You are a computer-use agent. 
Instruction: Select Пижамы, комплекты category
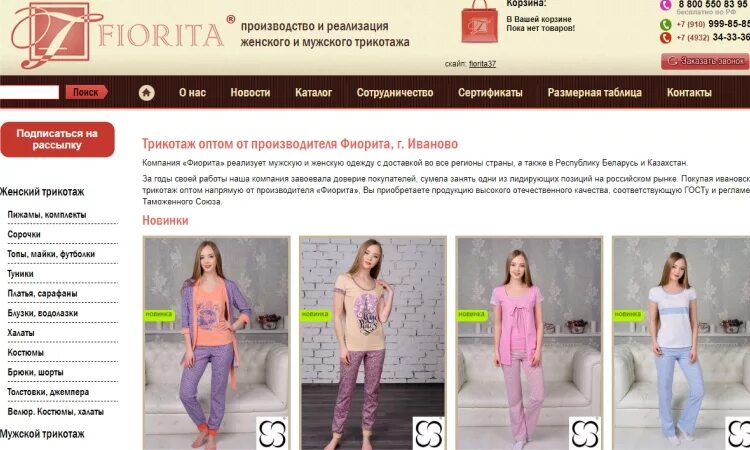(47, 215)
